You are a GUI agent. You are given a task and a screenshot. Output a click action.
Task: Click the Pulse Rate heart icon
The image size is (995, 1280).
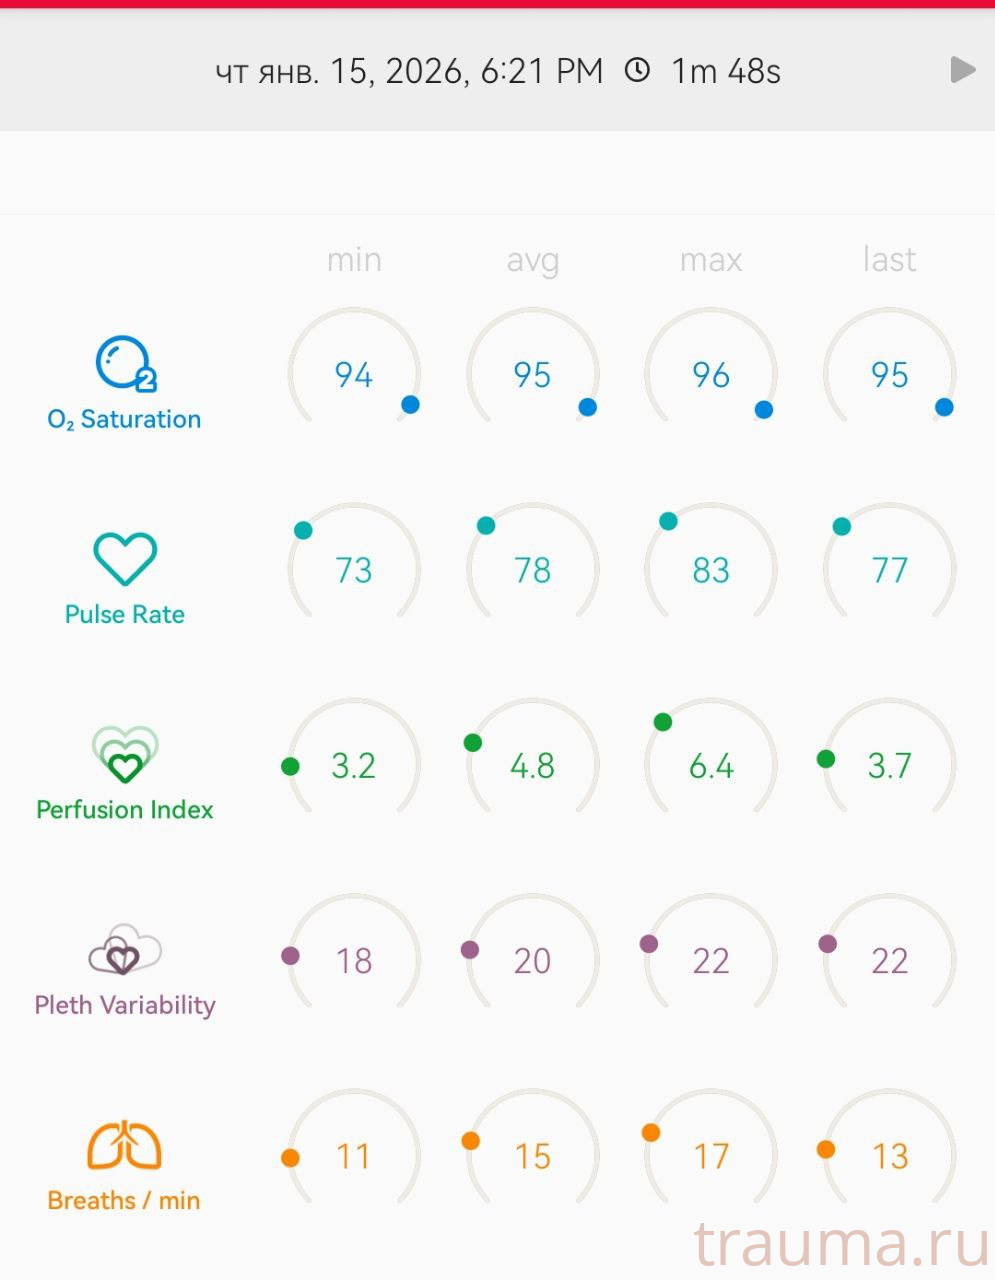[125, 558]
